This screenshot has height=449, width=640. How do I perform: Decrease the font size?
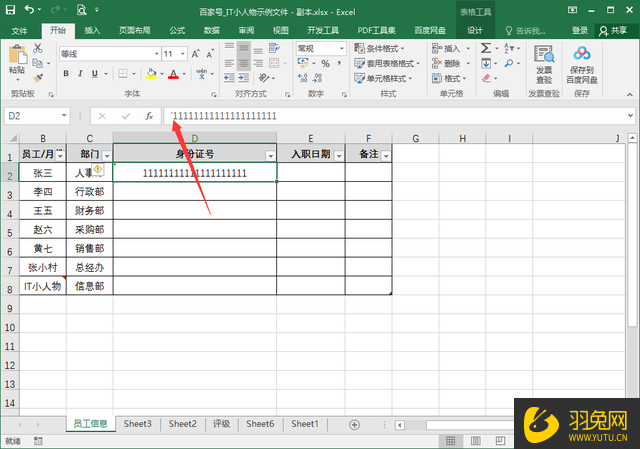pyautogui.click(x=210, y=54)
